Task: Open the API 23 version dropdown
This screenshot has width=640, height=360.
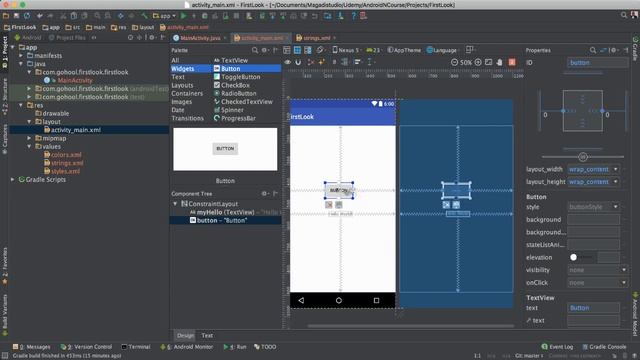Action: pyautogui.click(x=374, y=50)
